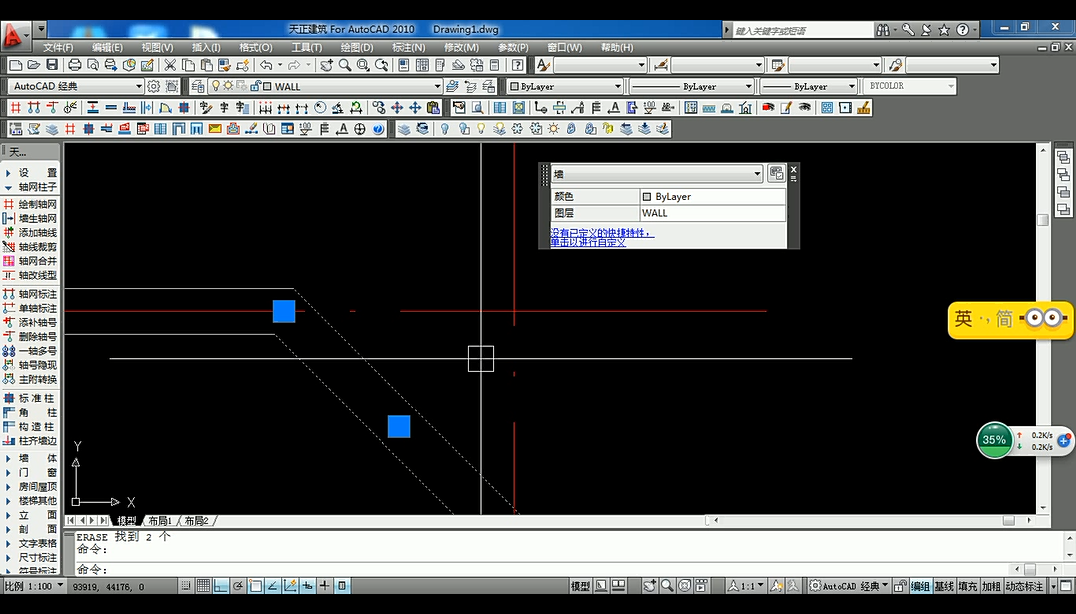Viewport: 1076px width, 614px height.
Task: Toggle 基线 in the status bar
Action: [944, 587]
